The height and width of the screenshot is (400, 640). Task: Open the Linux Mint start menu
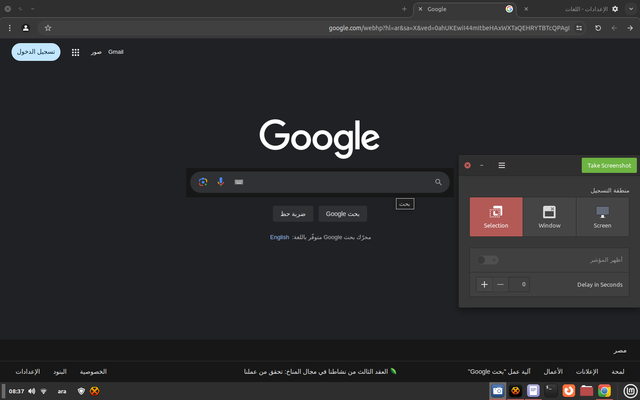(631, 391)
